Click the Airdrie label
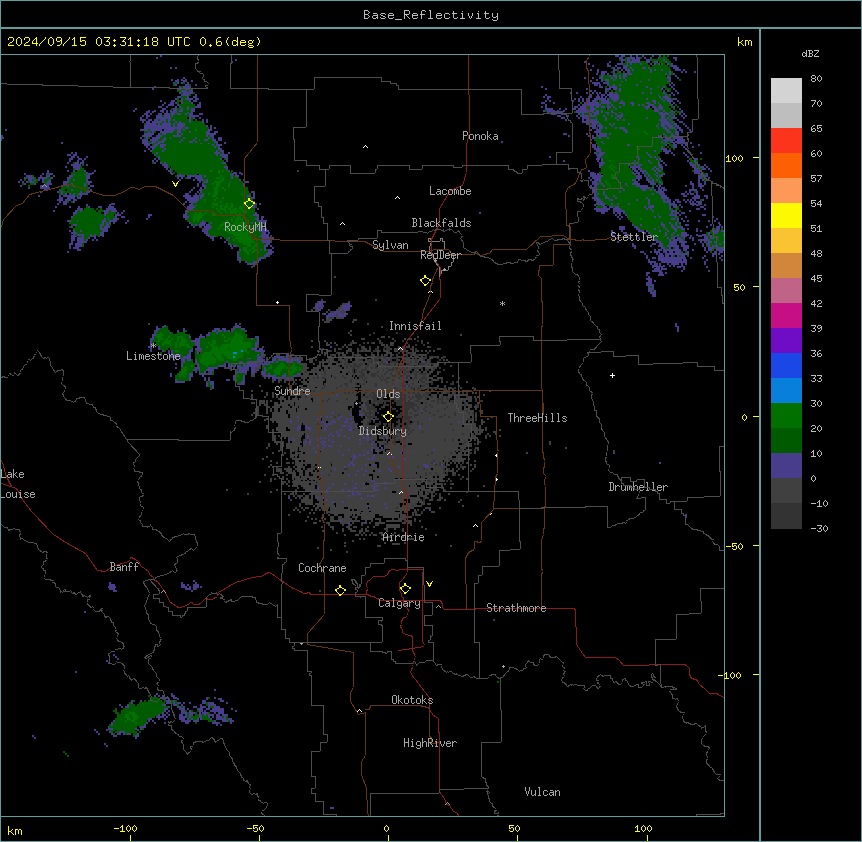 click(403, 537)
